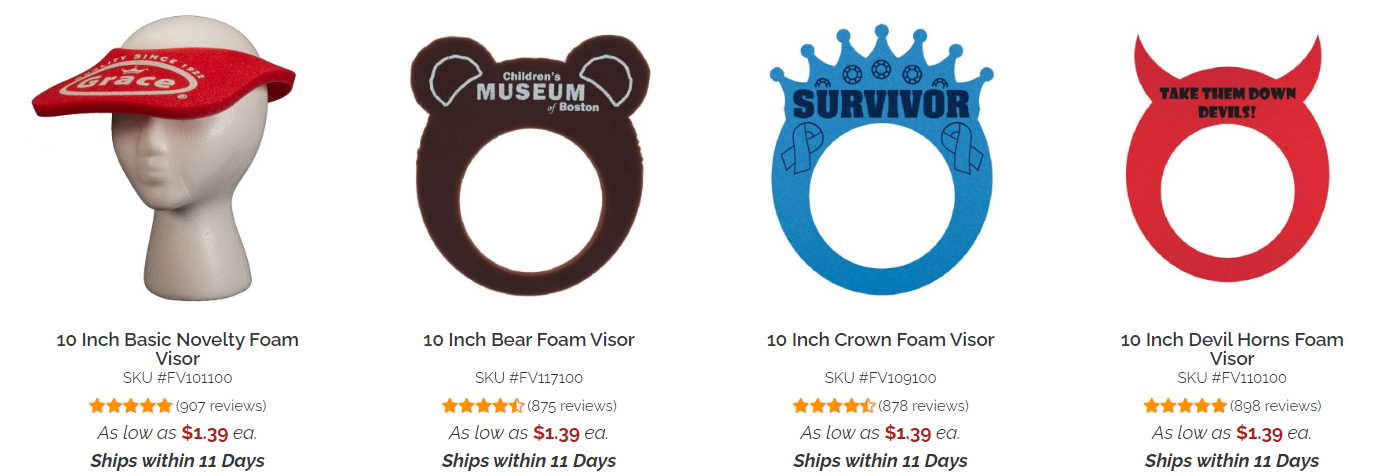View the 898 reviews link
Image resolution: width=1395 pixels, height=476 pixels.
tap(1275, 406)
